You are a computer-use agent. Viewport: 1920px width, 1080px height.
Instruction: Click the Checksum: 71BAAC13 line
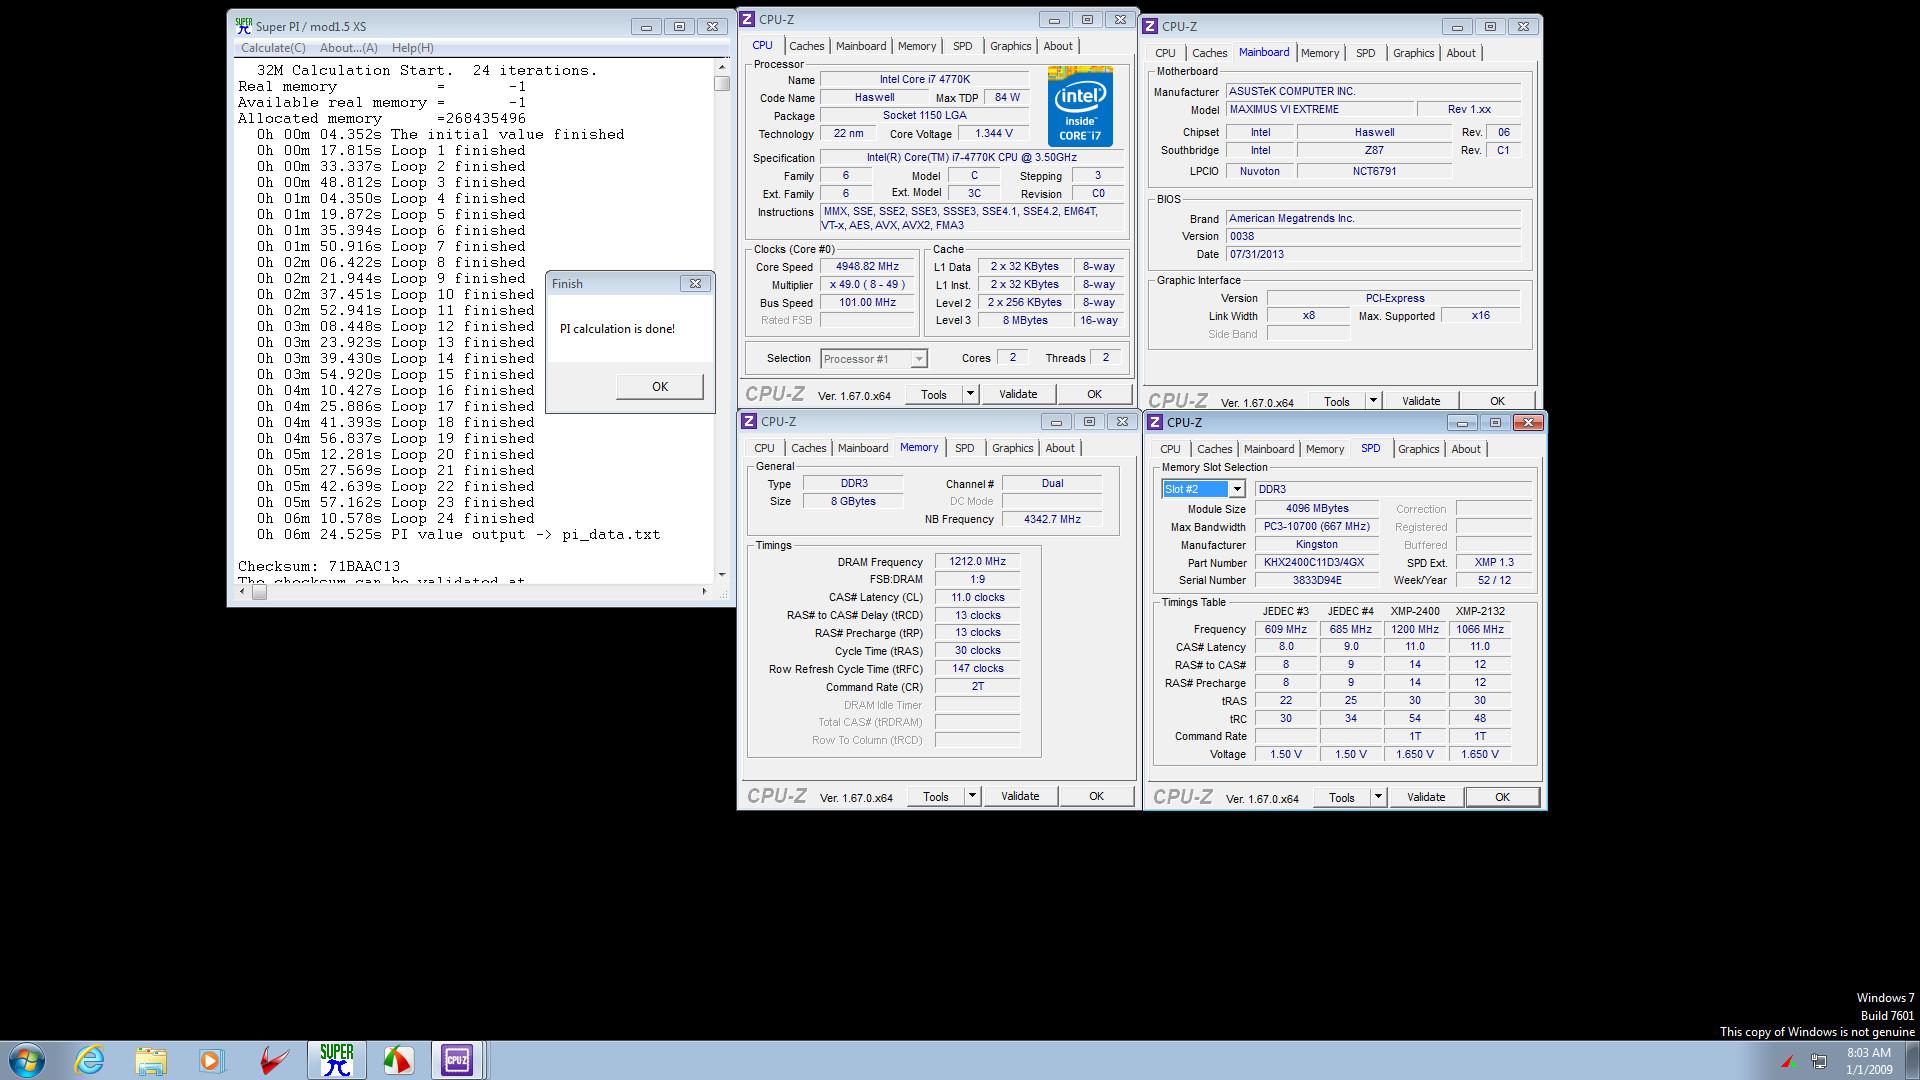[319, 566]
